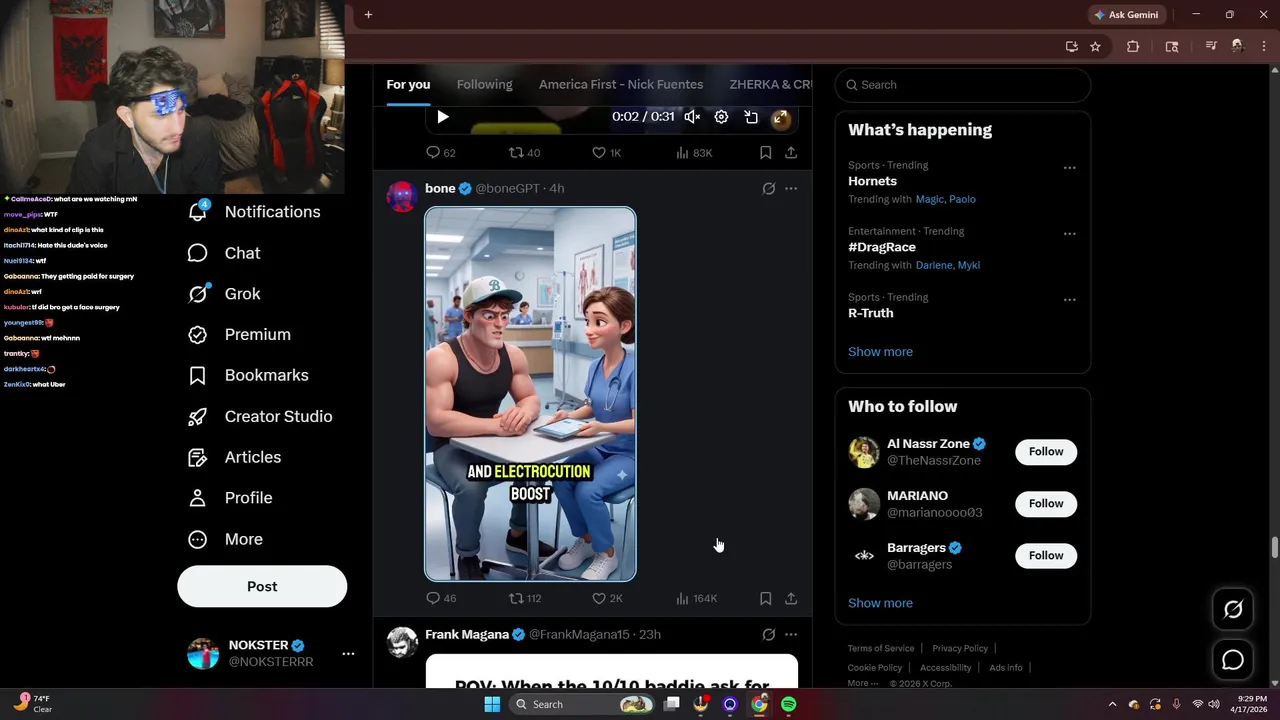Like bone's post with 2K likes

point(607,598)
